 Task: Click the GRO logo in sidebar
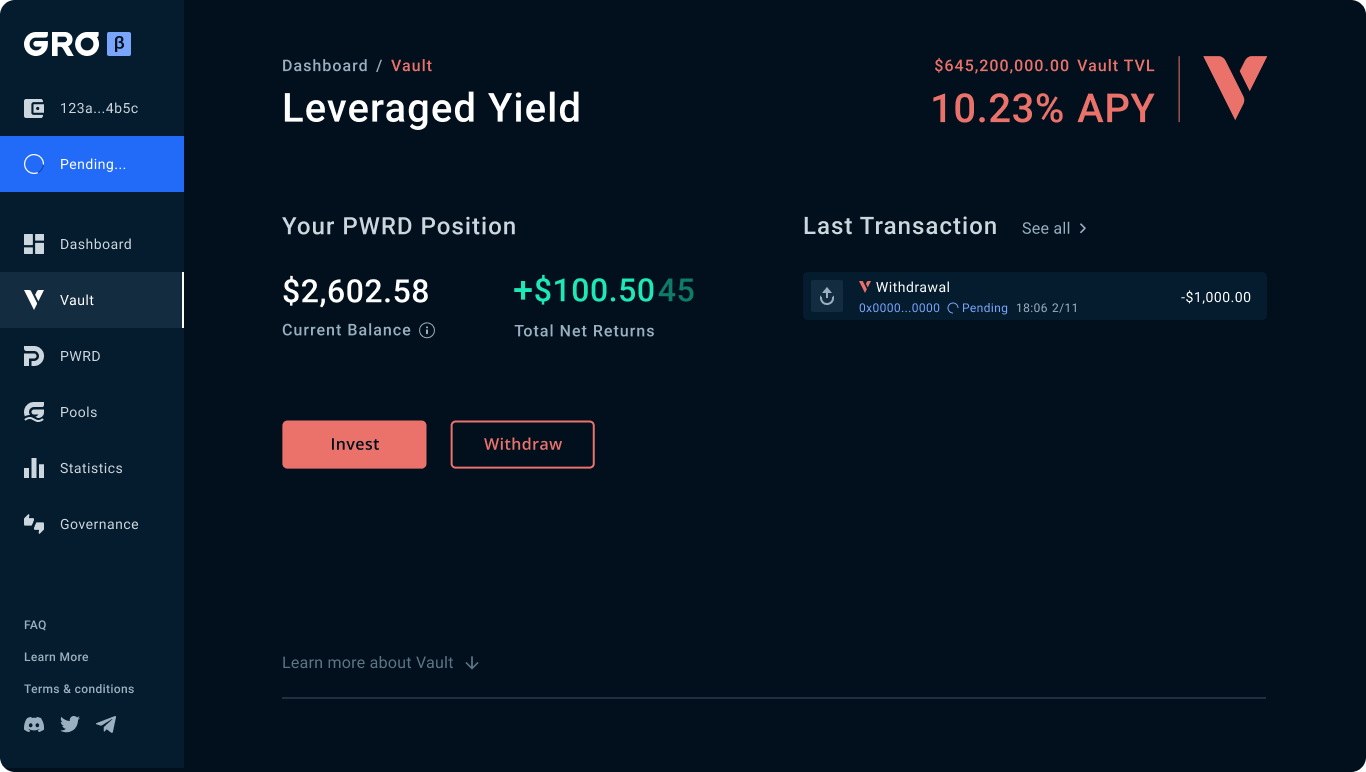coord(61,44)
